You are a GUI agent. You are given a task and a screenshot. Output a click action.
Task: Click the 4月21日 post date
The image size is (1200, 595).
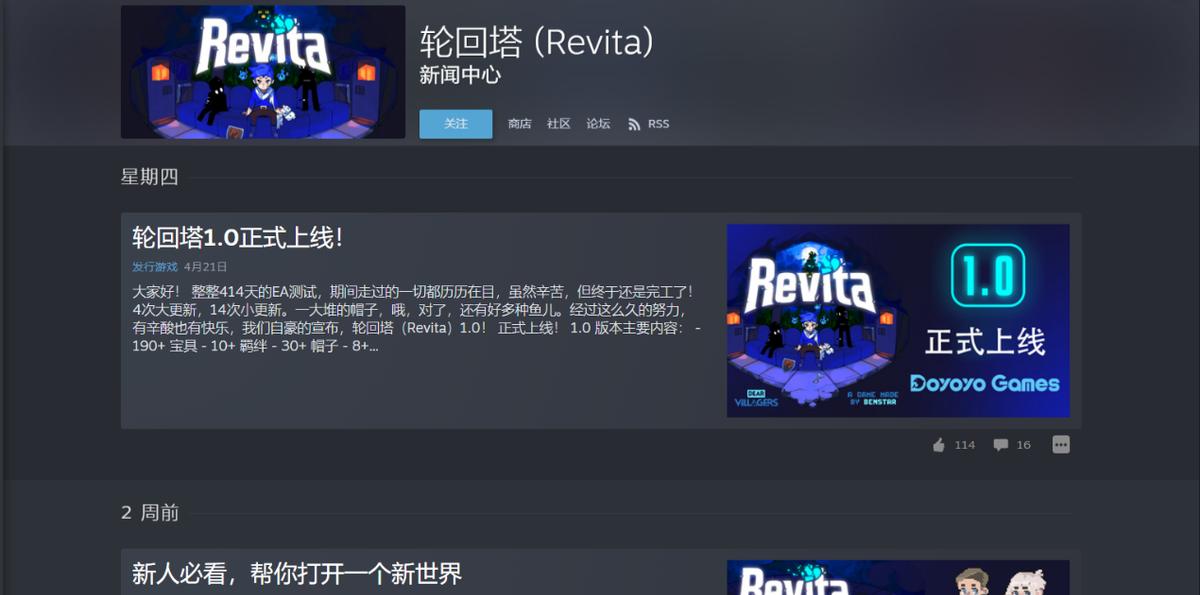click(x=206, y=267)
